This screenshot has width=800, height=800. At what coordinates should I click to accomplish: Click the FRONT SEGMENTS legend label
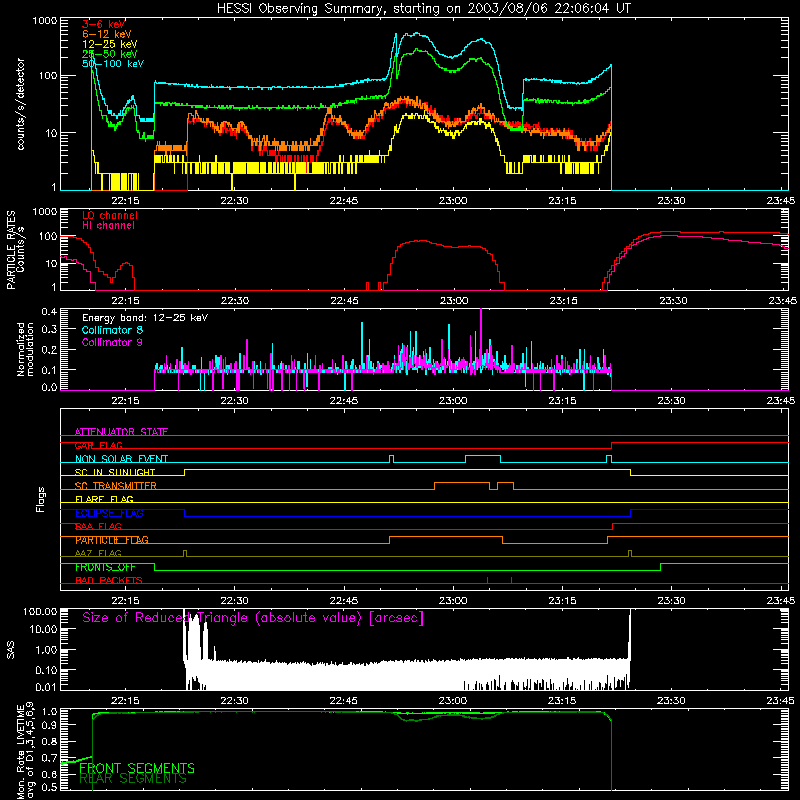[137, 768]
